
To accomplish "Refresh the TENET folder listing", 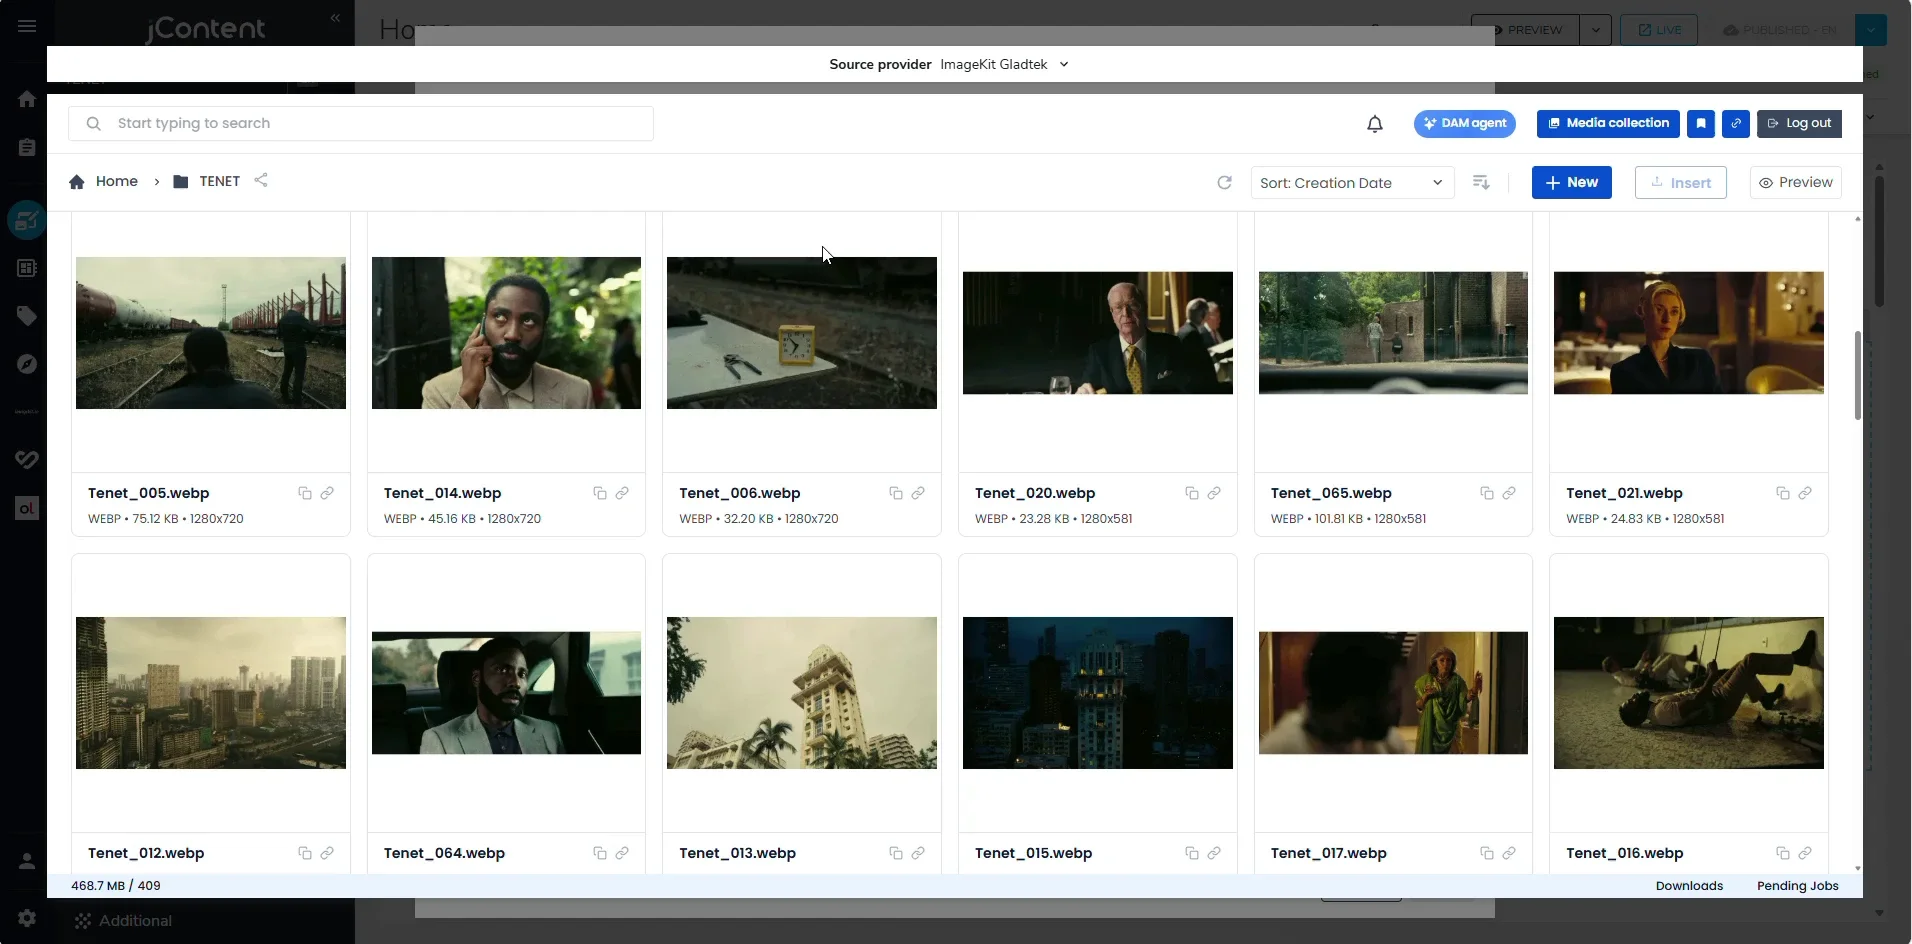I will 1224,183.
